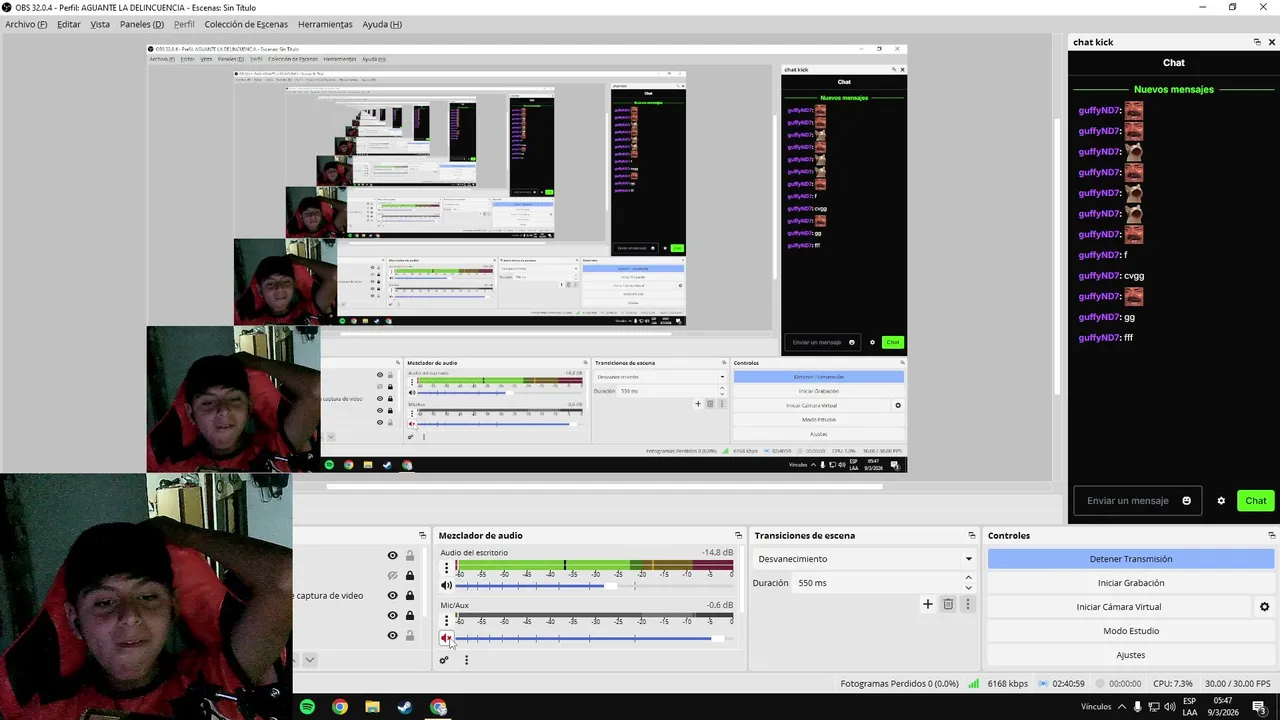Open the Herramientas menu
The height and width of the screenshot is (720, 1280).
pyautogui.click(x=325, y=24)
